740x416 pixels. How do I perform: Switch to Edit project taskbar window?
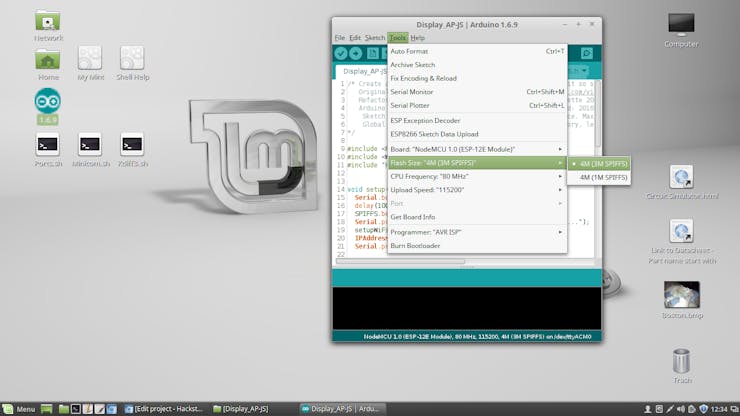pyautogui.click(x=170, y=409)
